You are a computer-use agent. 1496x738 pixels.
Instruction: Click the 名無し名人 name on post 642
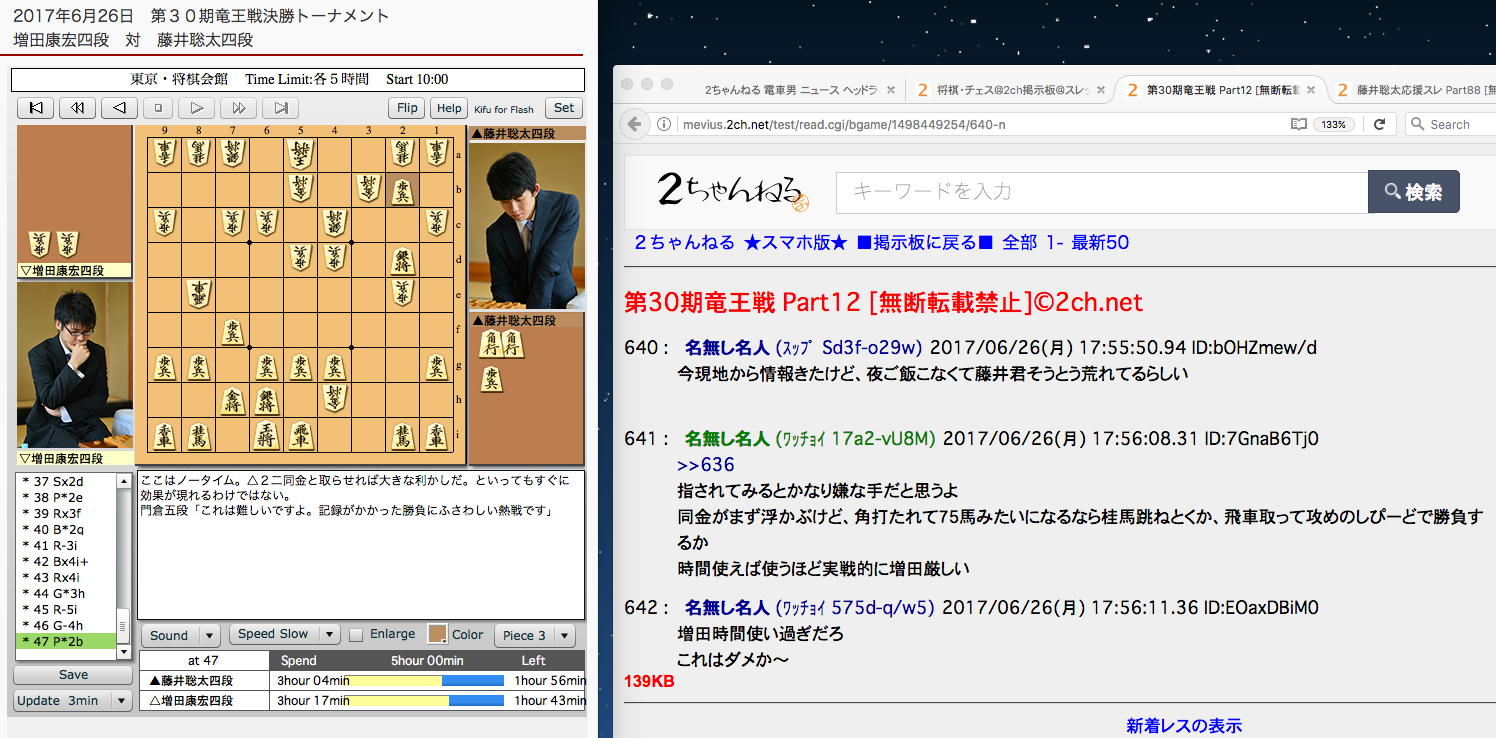[x=727, y=607]
